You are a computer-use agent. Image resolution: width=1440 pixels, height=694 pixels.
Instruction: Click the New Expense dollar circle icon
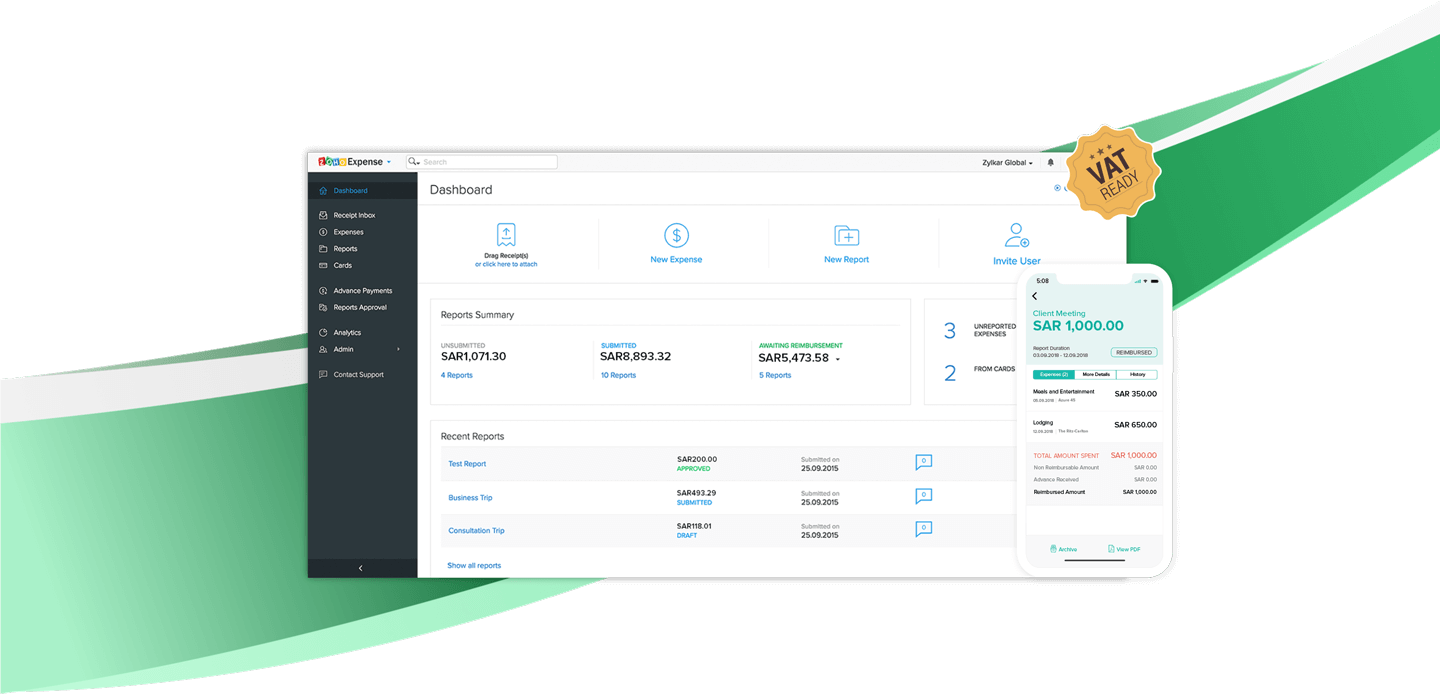click(677, 235)
